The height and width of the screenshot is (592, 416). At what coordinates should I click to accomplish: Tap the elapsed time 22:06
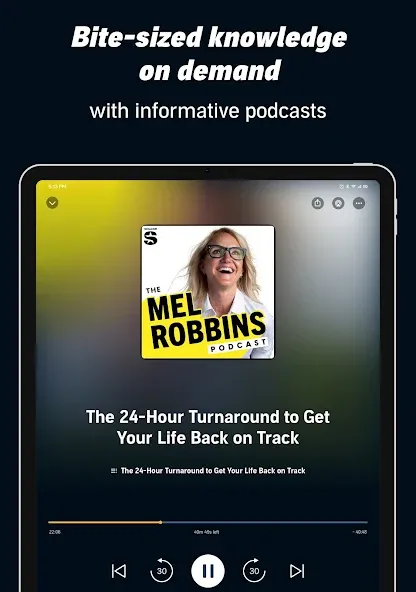55,532
